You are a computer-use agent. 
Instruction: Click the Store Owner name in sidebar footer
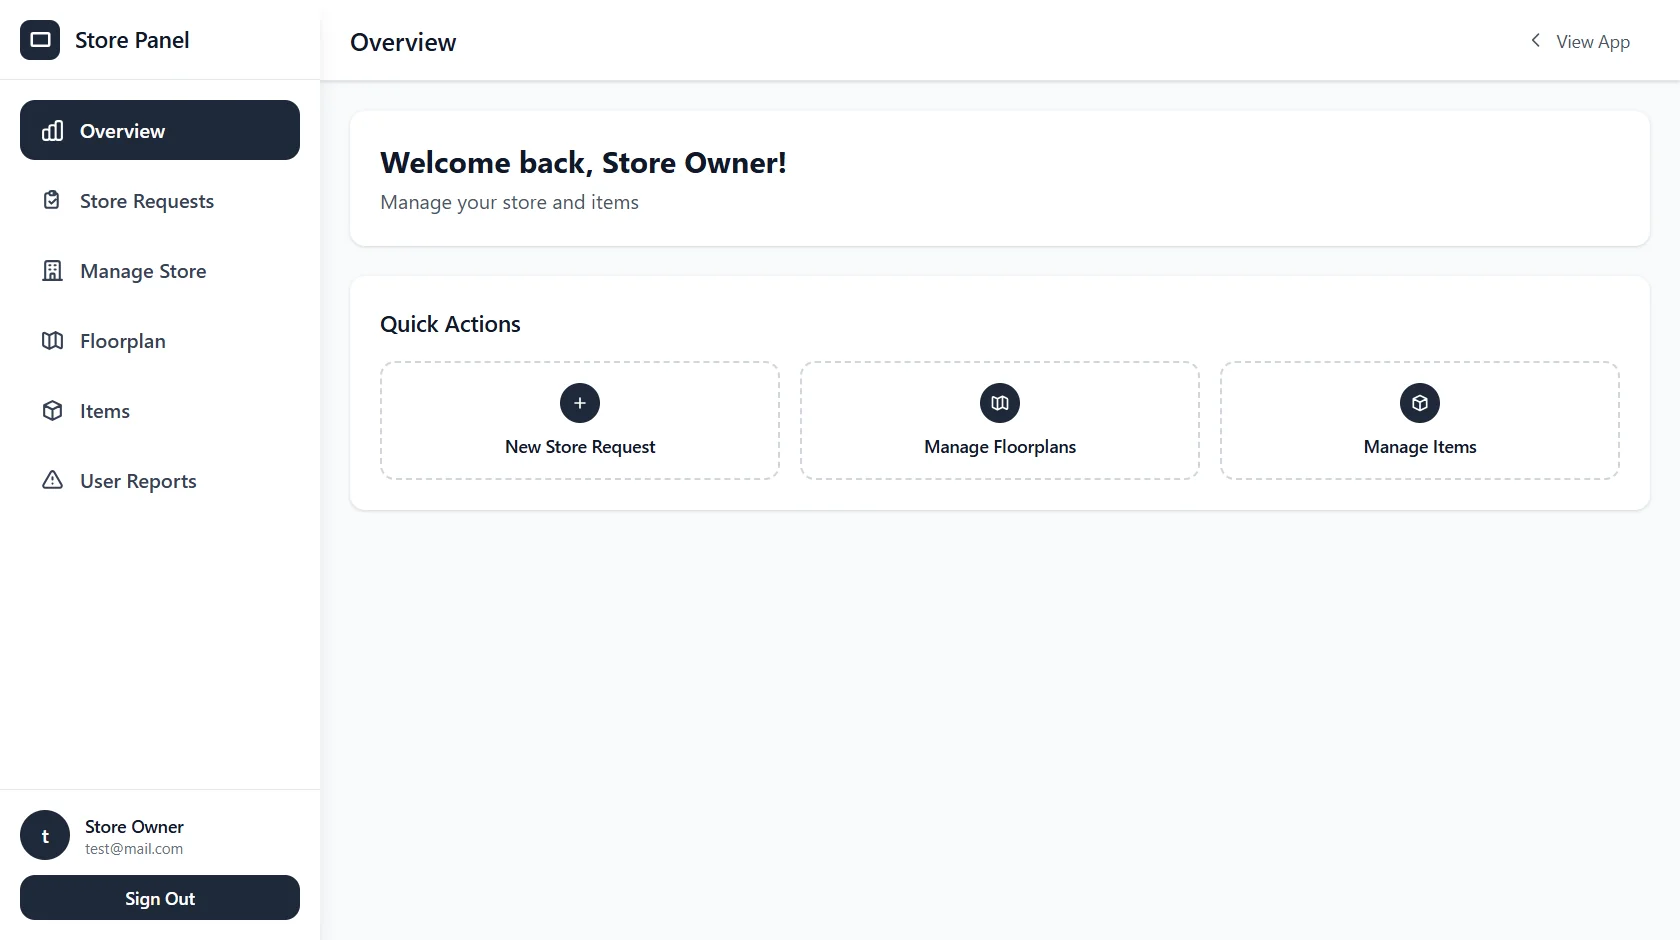coord(134,827)
